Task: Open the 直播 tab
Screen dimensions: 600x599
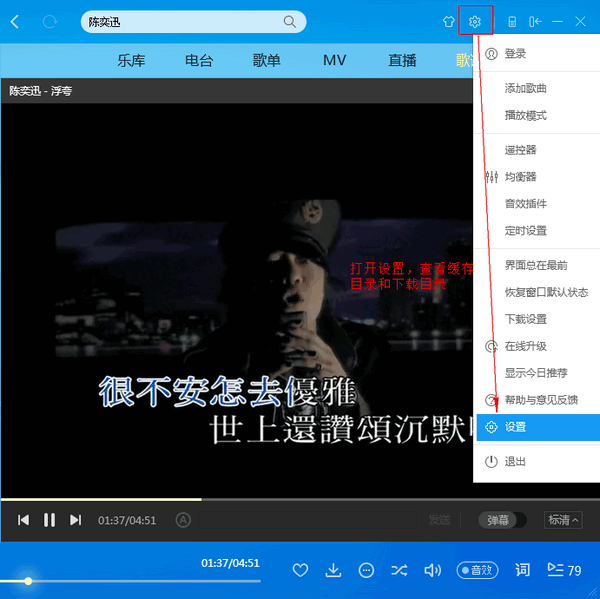Action: 402,60
